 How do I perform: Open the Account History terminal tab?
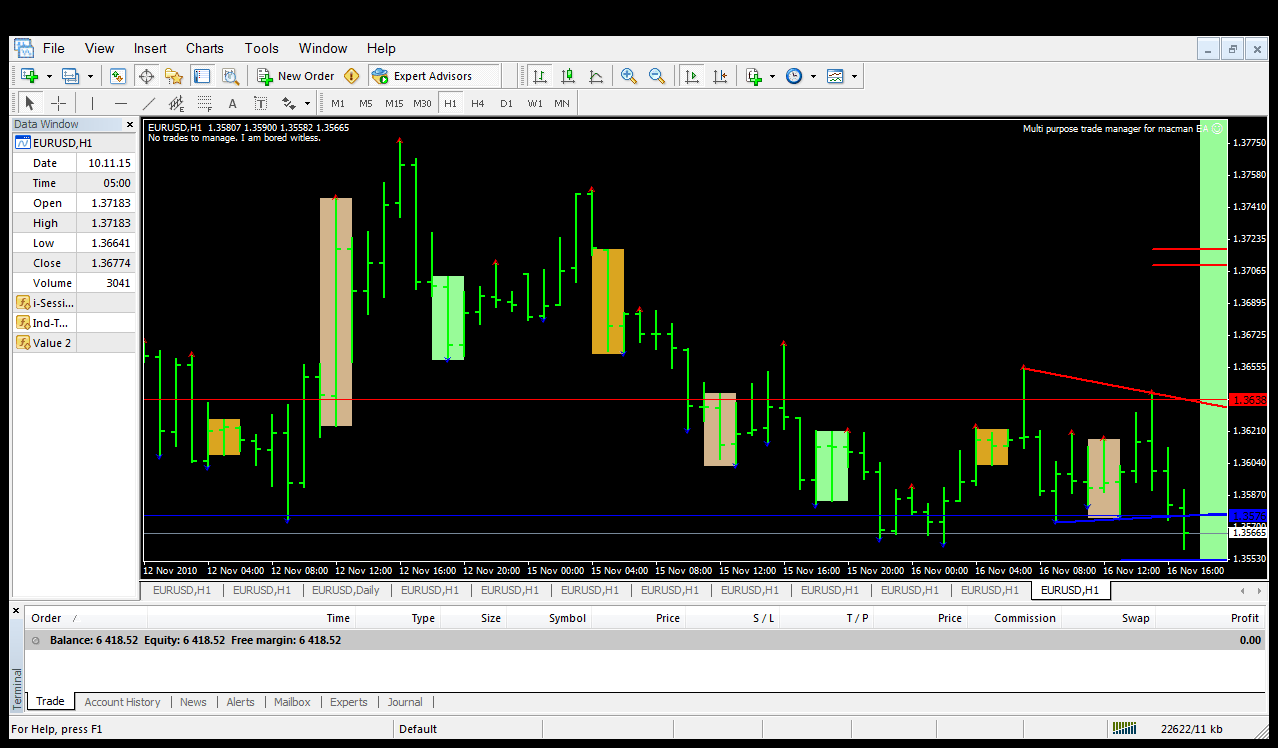click(122, 702)
